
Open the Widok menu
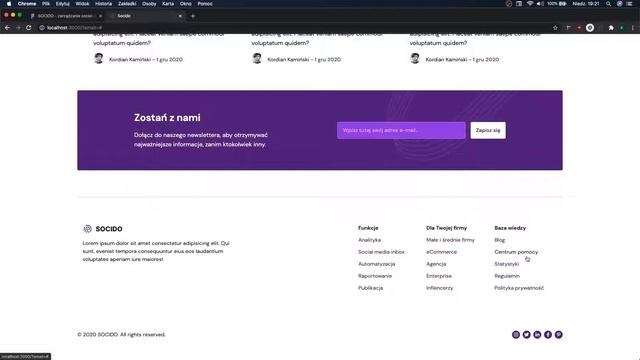tap(82, 4)
